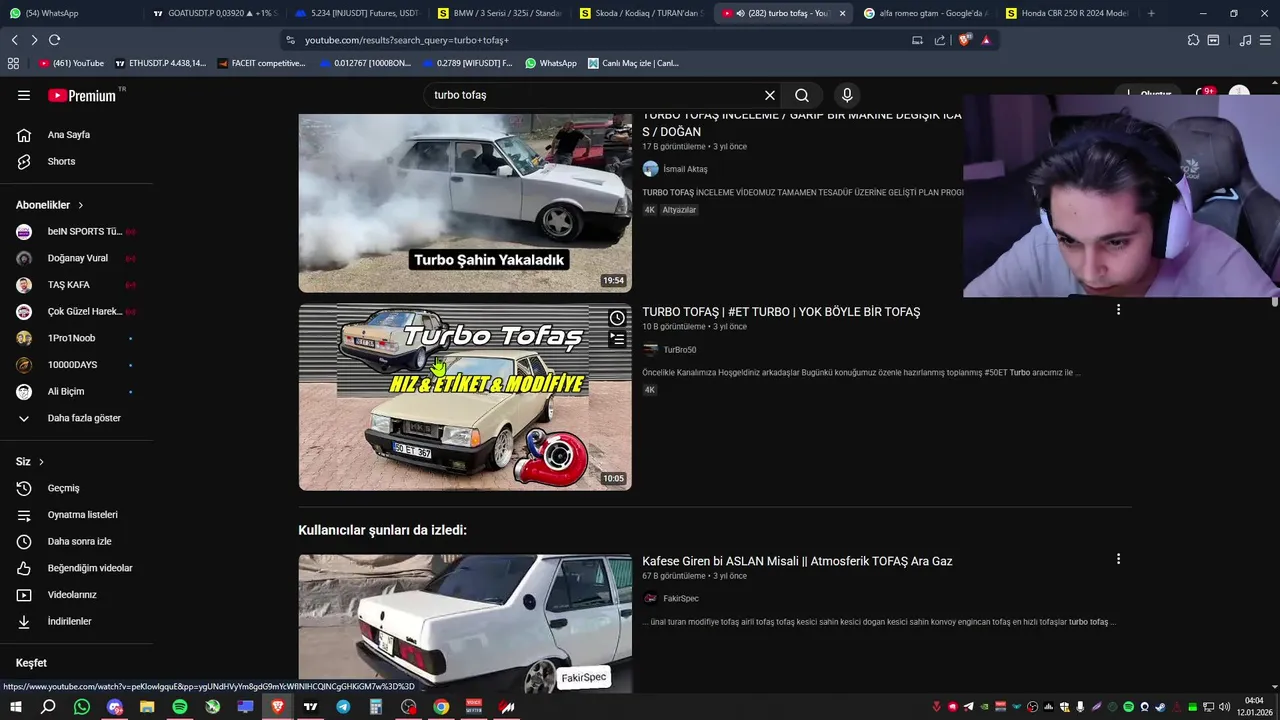Add Turbo Tofaş video to Watch Later

point(617,318)
